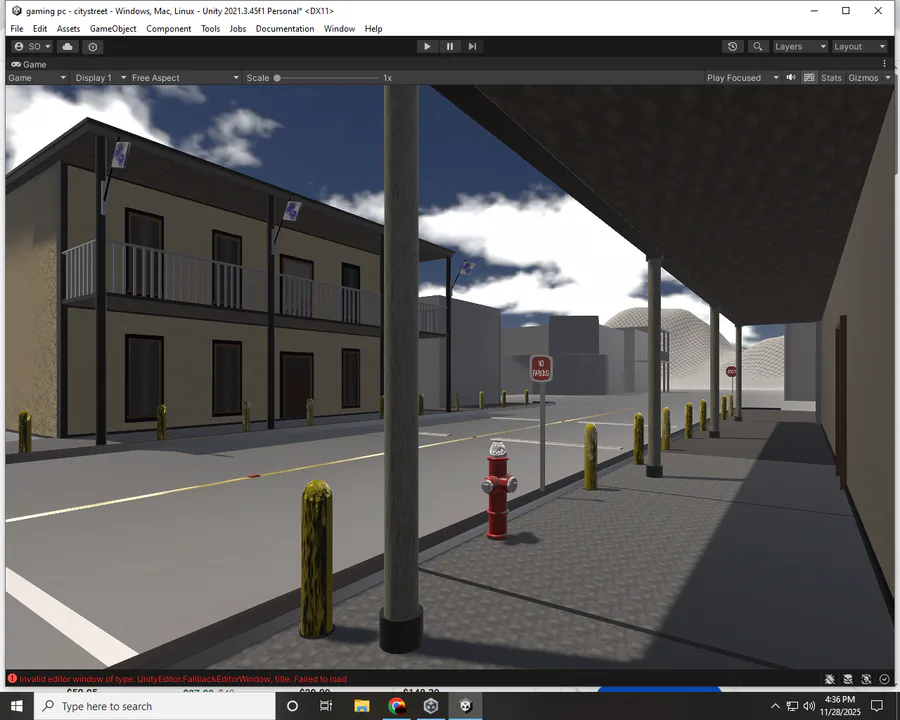Open the Jobs menu
The height and width of the screenshot is (720, 900).
[x=238, y=29]
